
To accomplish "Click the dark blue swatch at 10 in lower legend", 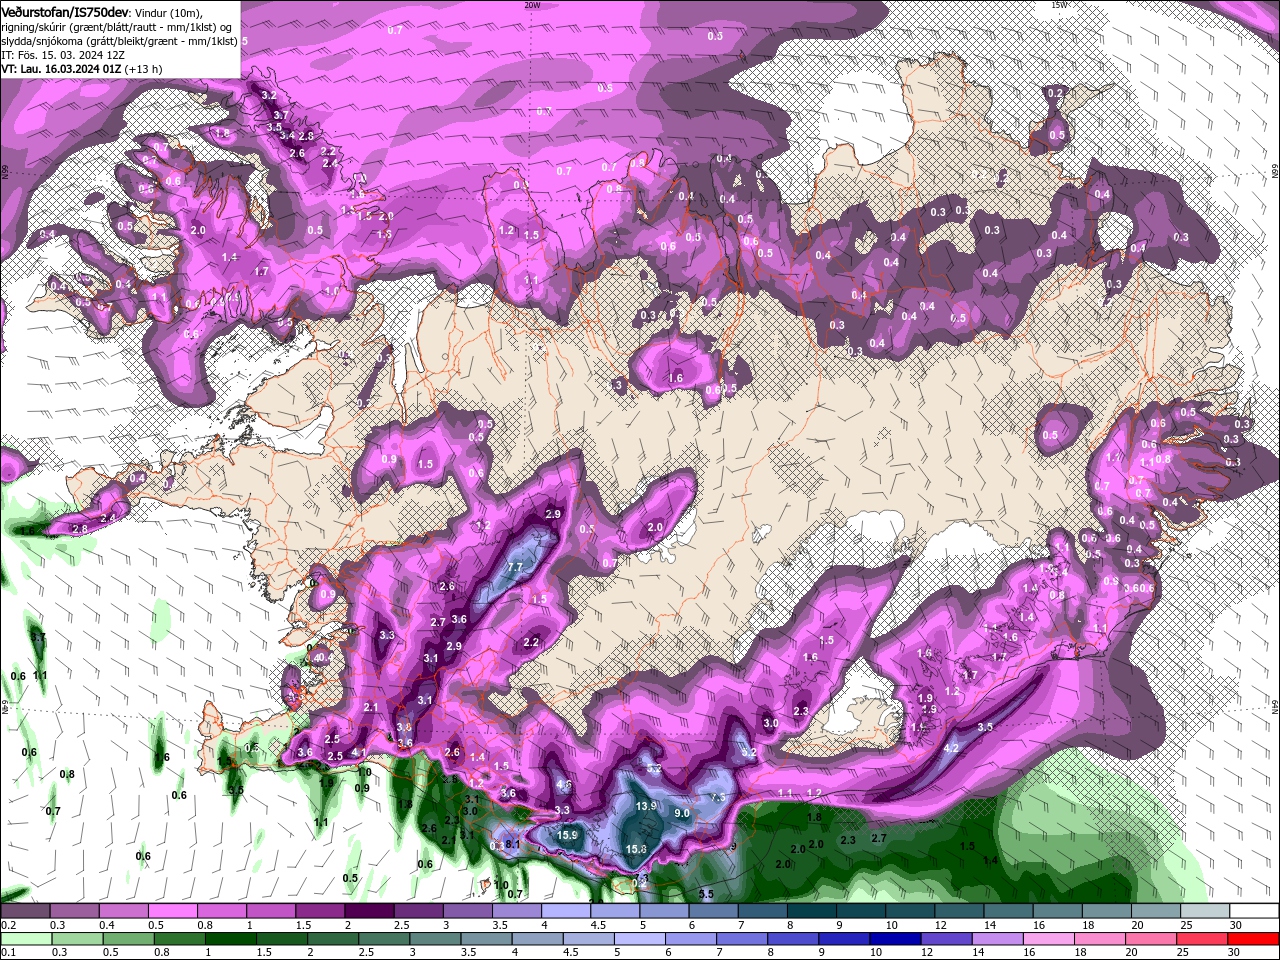I will point(893,939).
